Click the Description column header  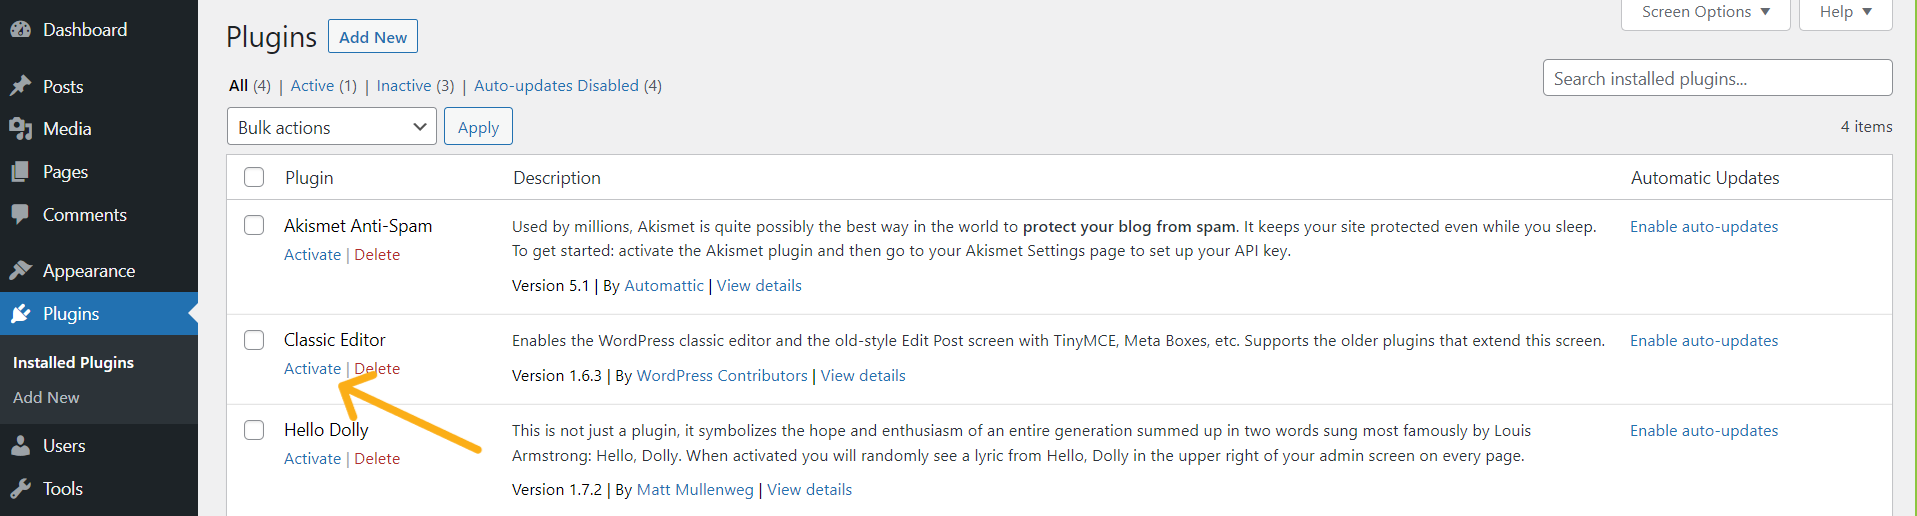557,178
